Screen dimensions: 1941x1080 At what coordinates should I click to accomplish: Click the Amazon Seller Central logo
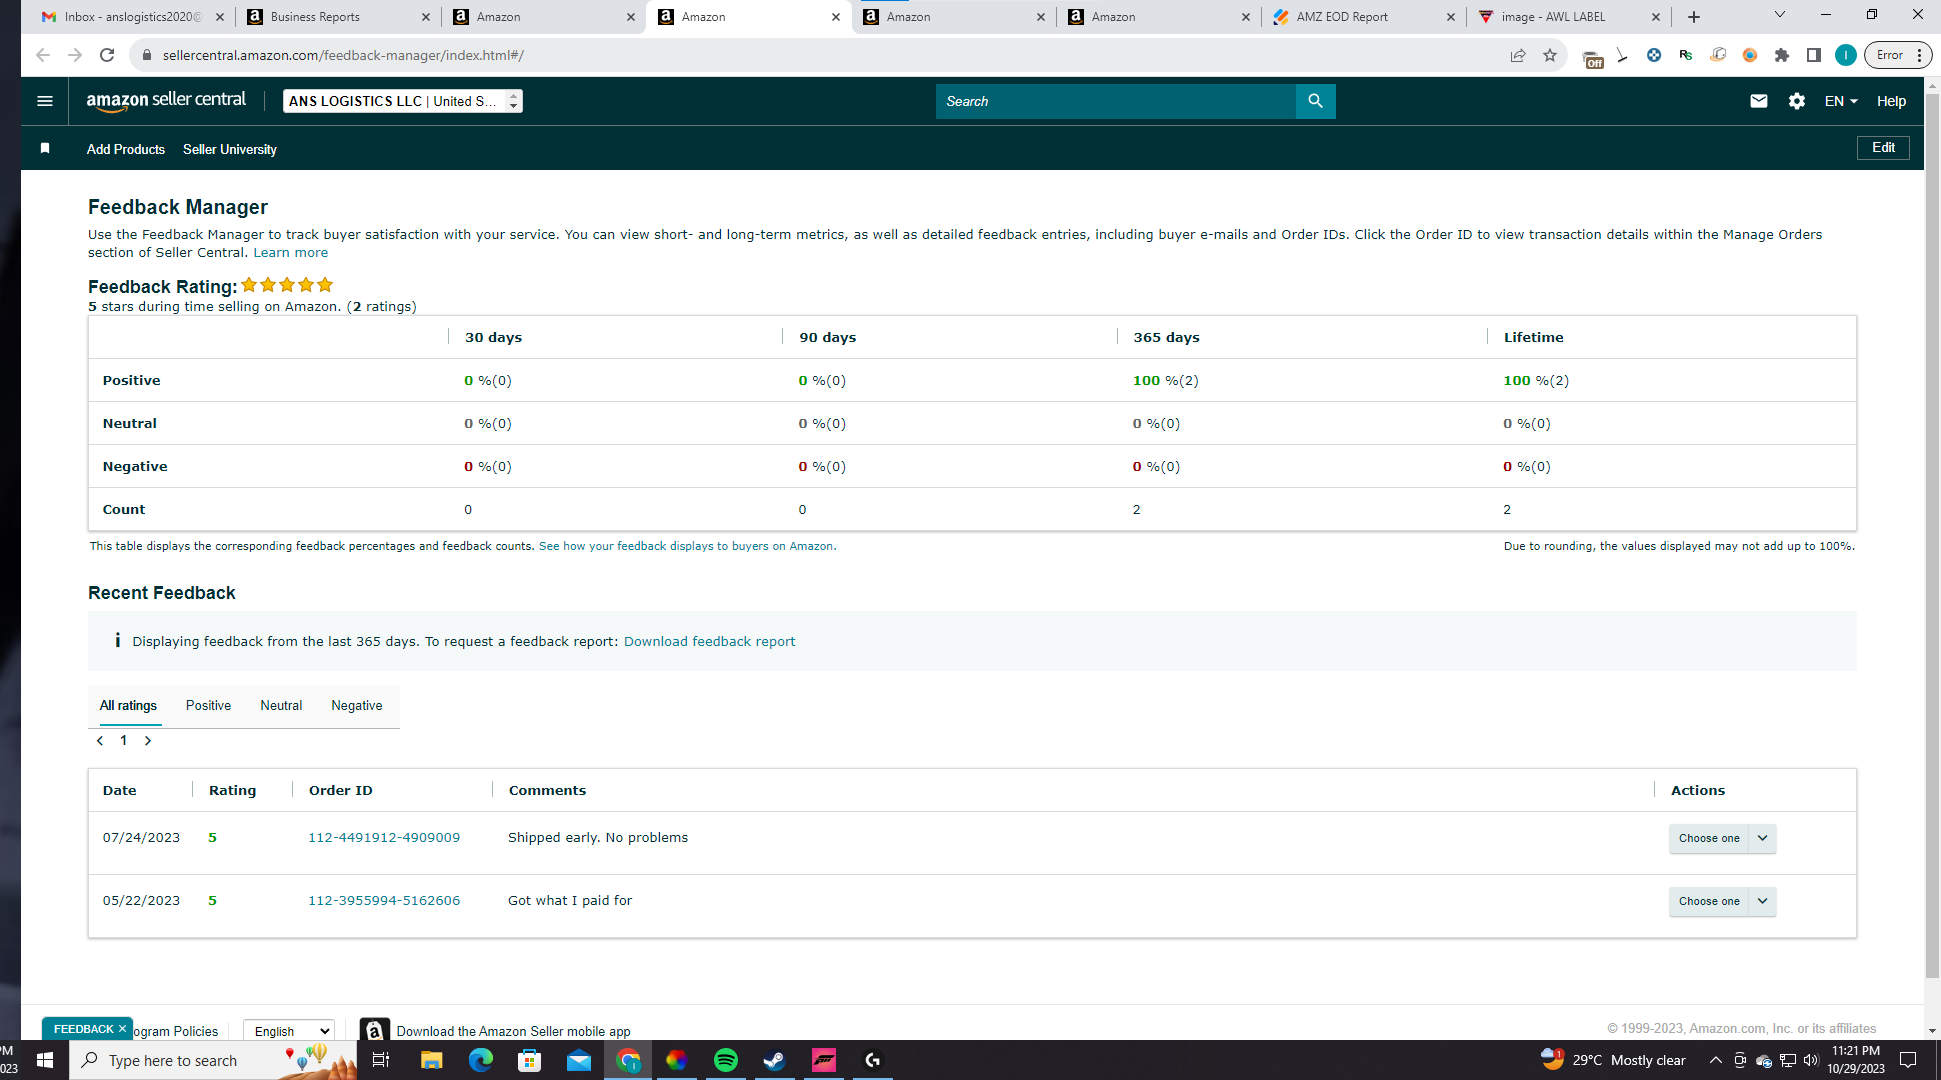[166, 101]
